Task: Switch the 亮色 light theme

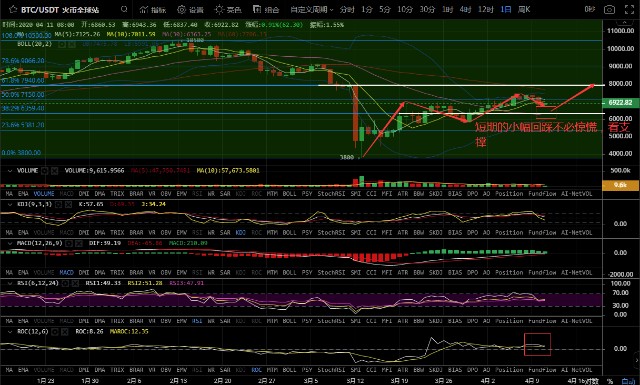Action: tap(228, 9)
